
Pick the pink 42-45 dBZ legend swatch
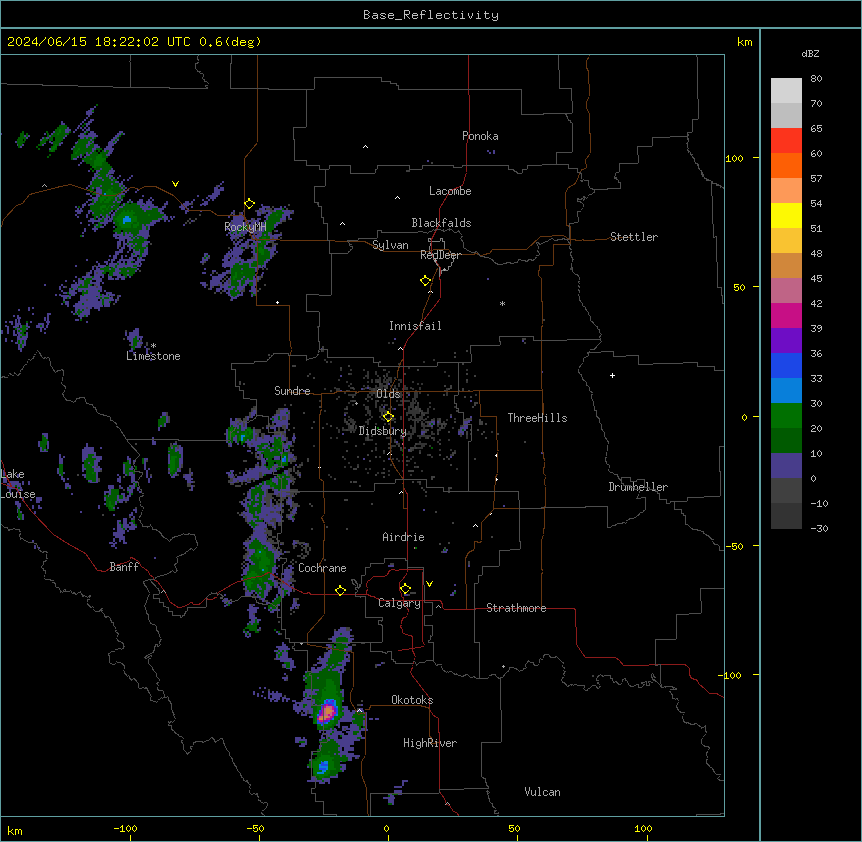786,291
